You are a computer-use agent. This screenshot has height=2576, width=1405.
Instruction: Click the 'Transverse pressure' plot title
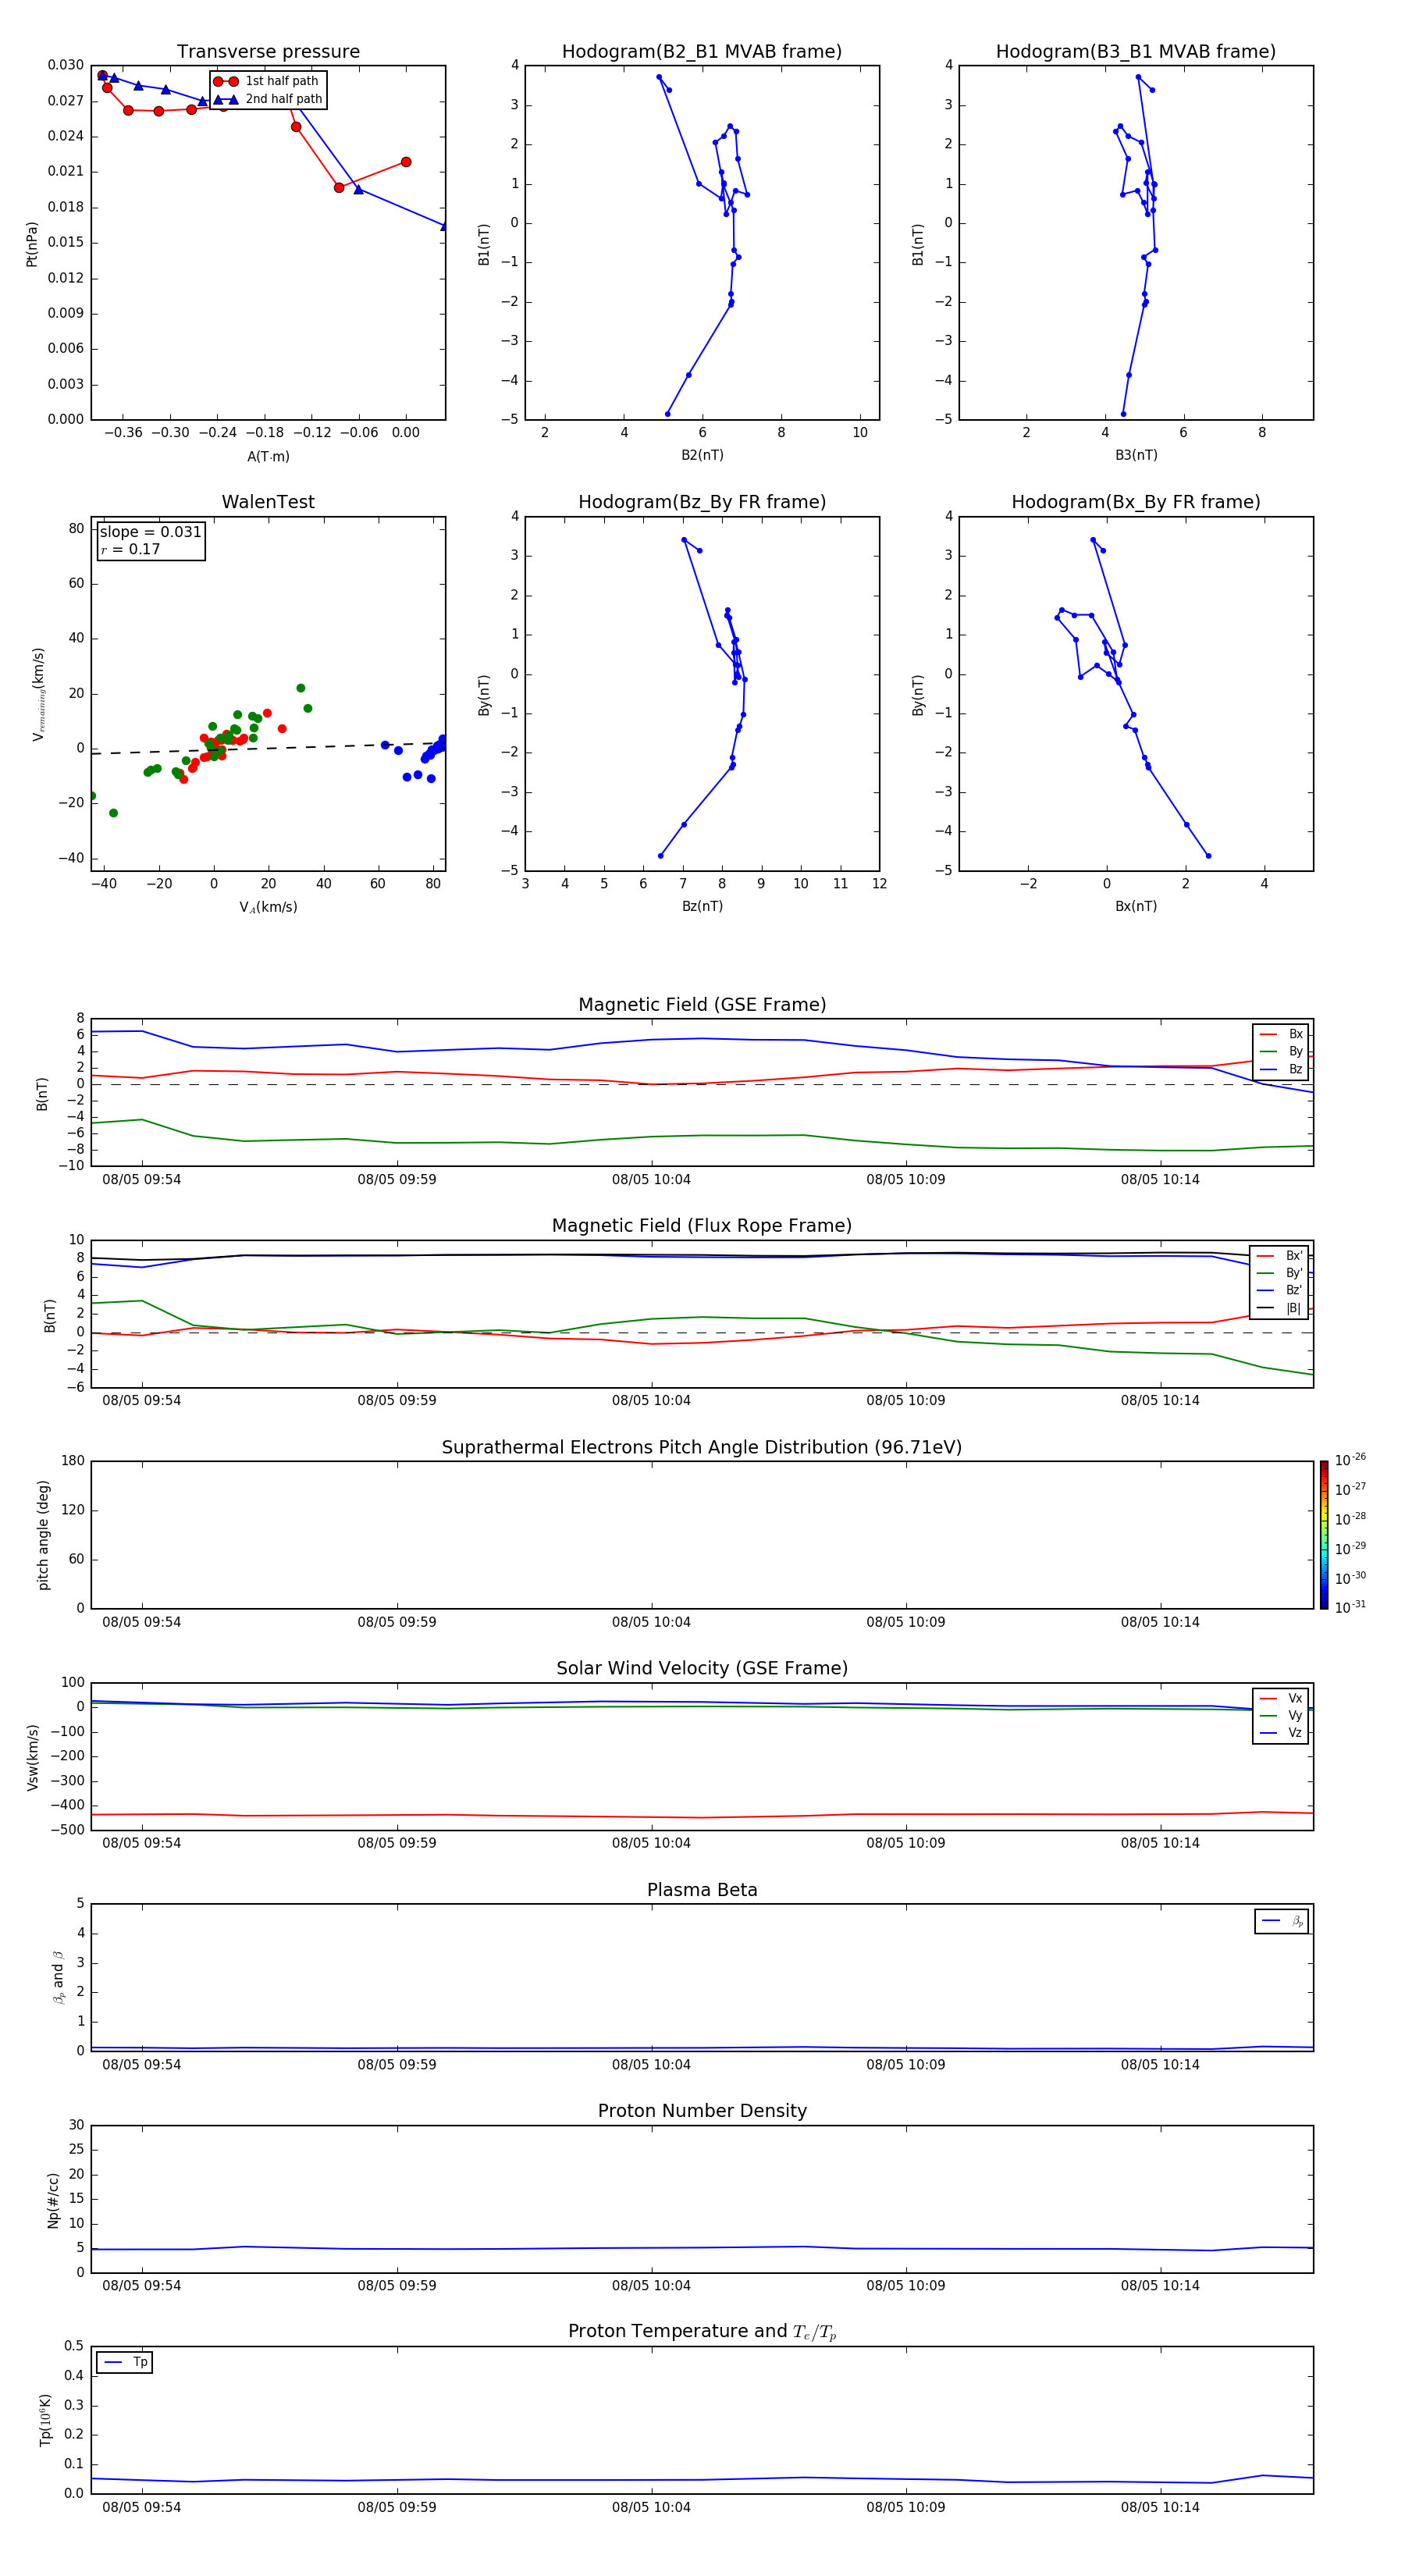tap(268, 52)
